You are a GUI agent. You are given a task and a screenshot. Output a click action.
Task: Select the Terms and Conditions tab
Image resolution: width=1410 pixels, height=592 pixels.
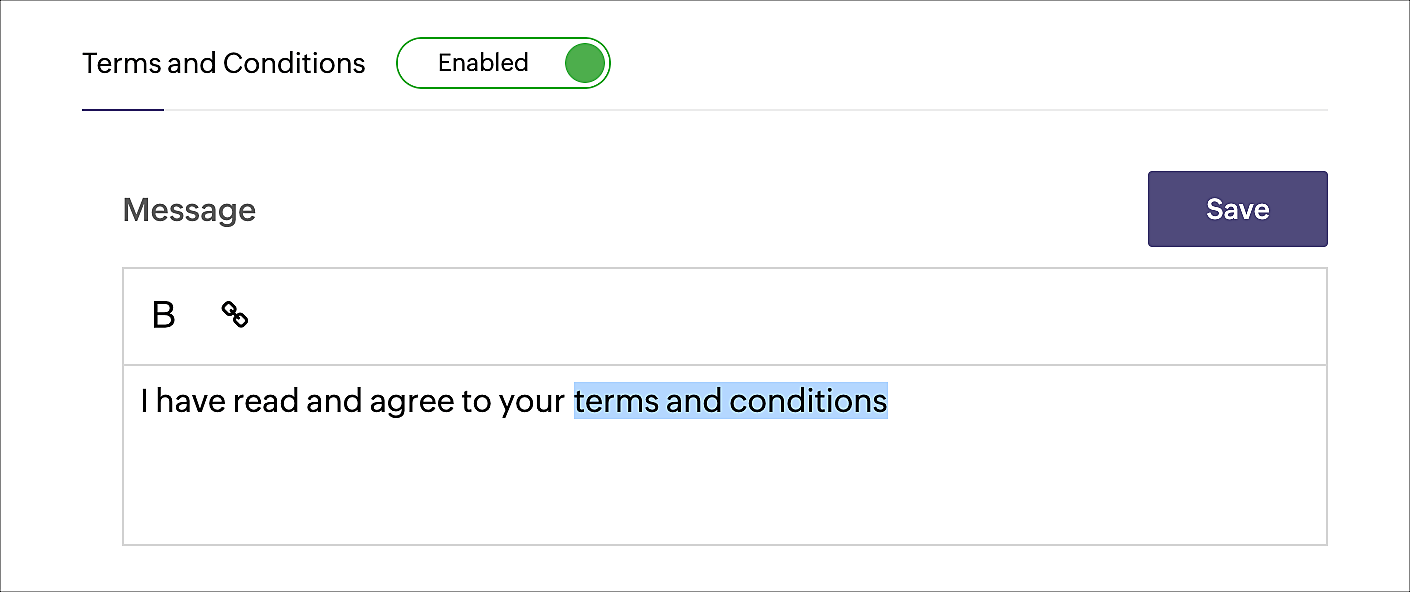223,63
